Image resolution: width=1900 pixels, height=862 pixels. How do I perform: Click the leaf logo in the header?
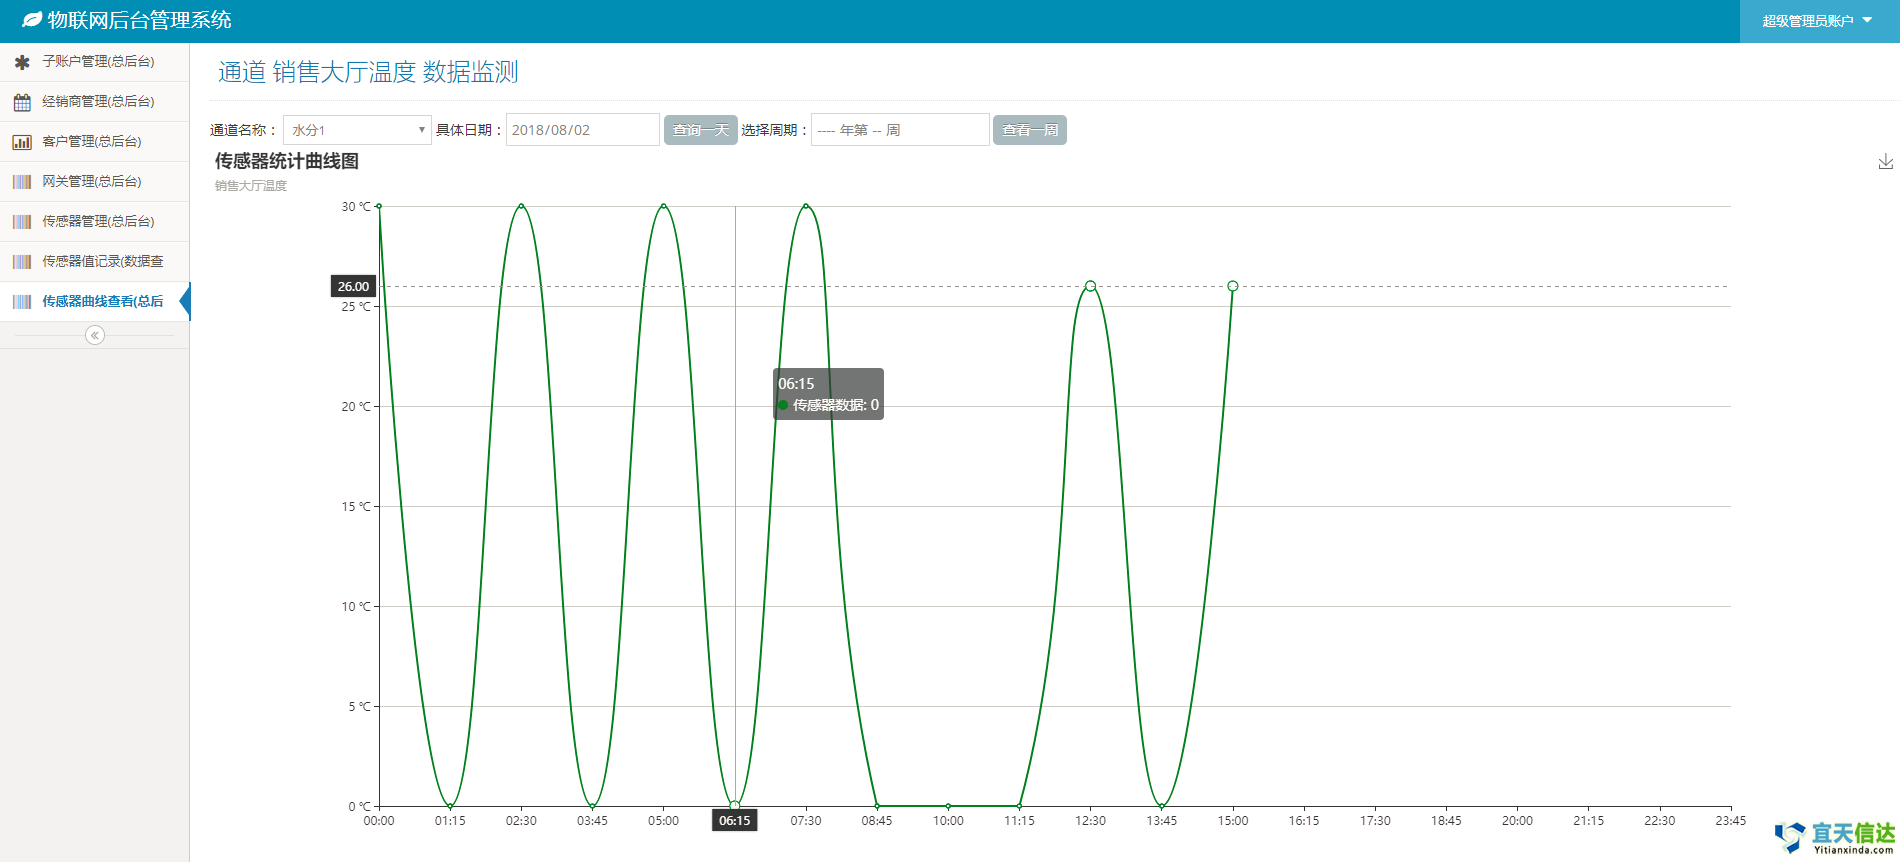pos(32,20)
